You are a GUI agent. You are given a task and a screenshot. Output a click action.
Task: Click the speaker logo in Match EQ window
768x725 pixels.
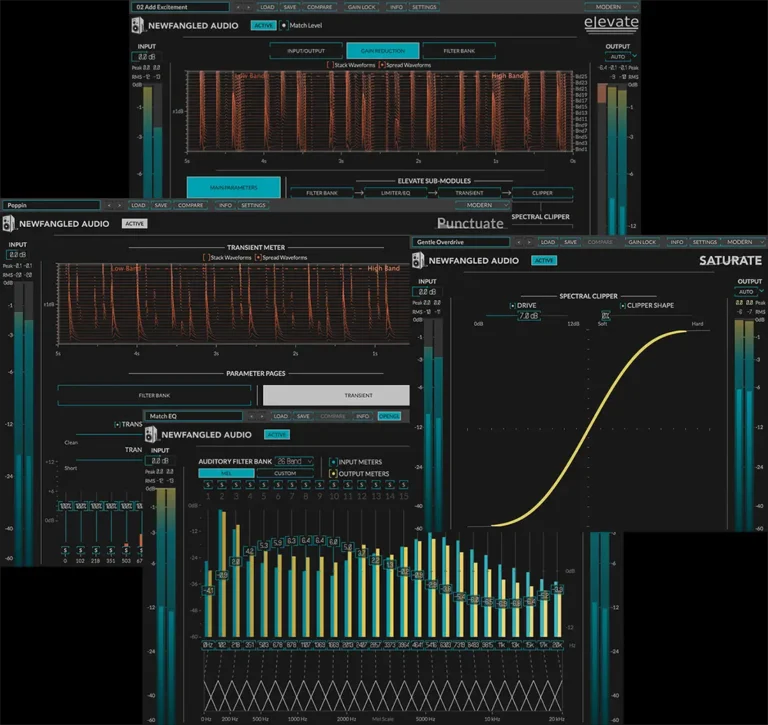coord(151,434)
